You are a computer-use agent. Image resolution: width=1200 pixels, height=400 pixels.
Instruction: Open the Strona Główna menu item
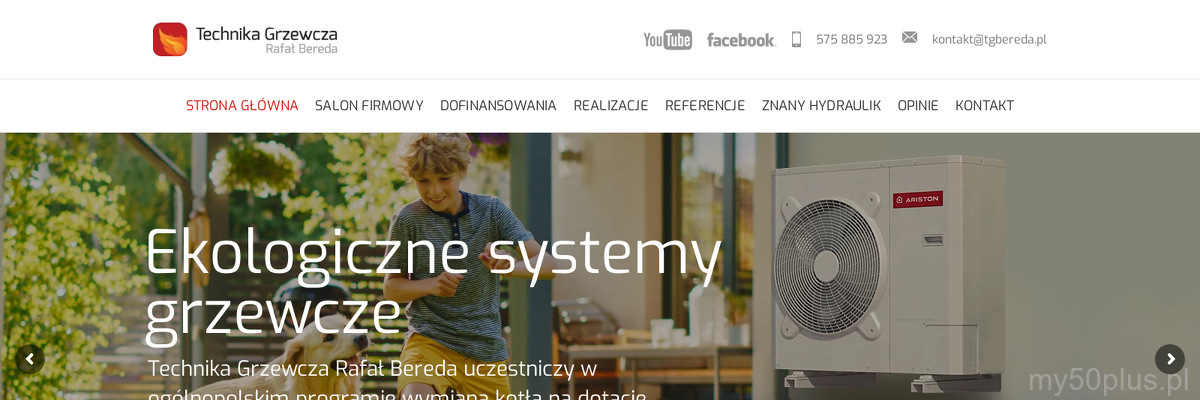click(242, 106)
